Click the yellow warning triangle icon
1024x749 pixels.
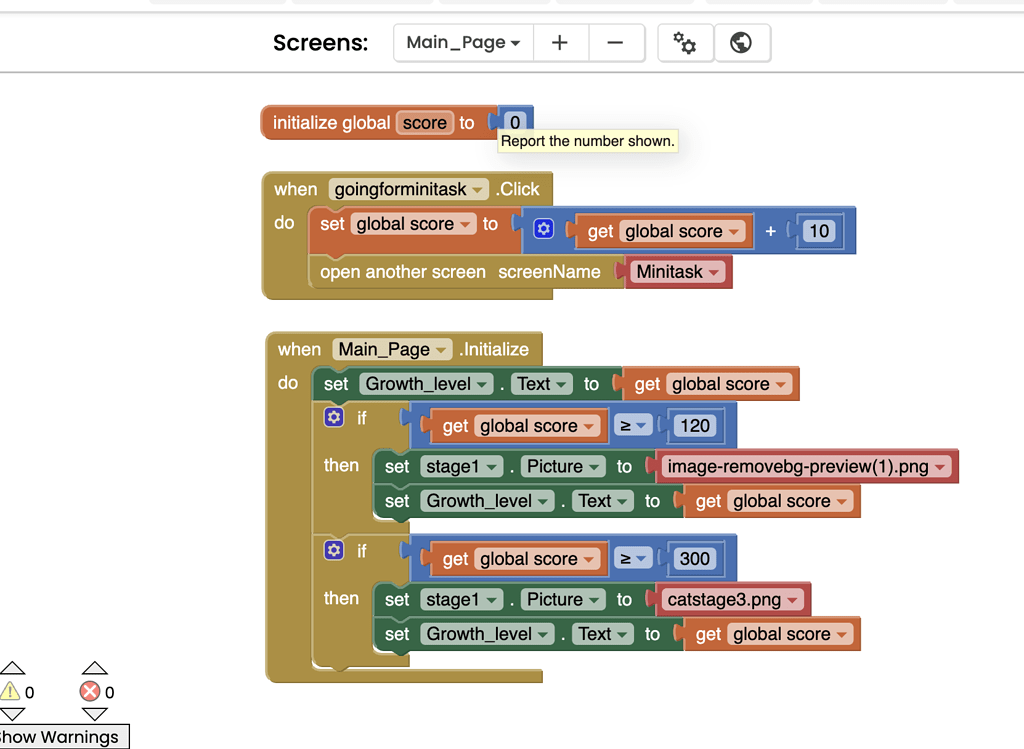[11, 691]
